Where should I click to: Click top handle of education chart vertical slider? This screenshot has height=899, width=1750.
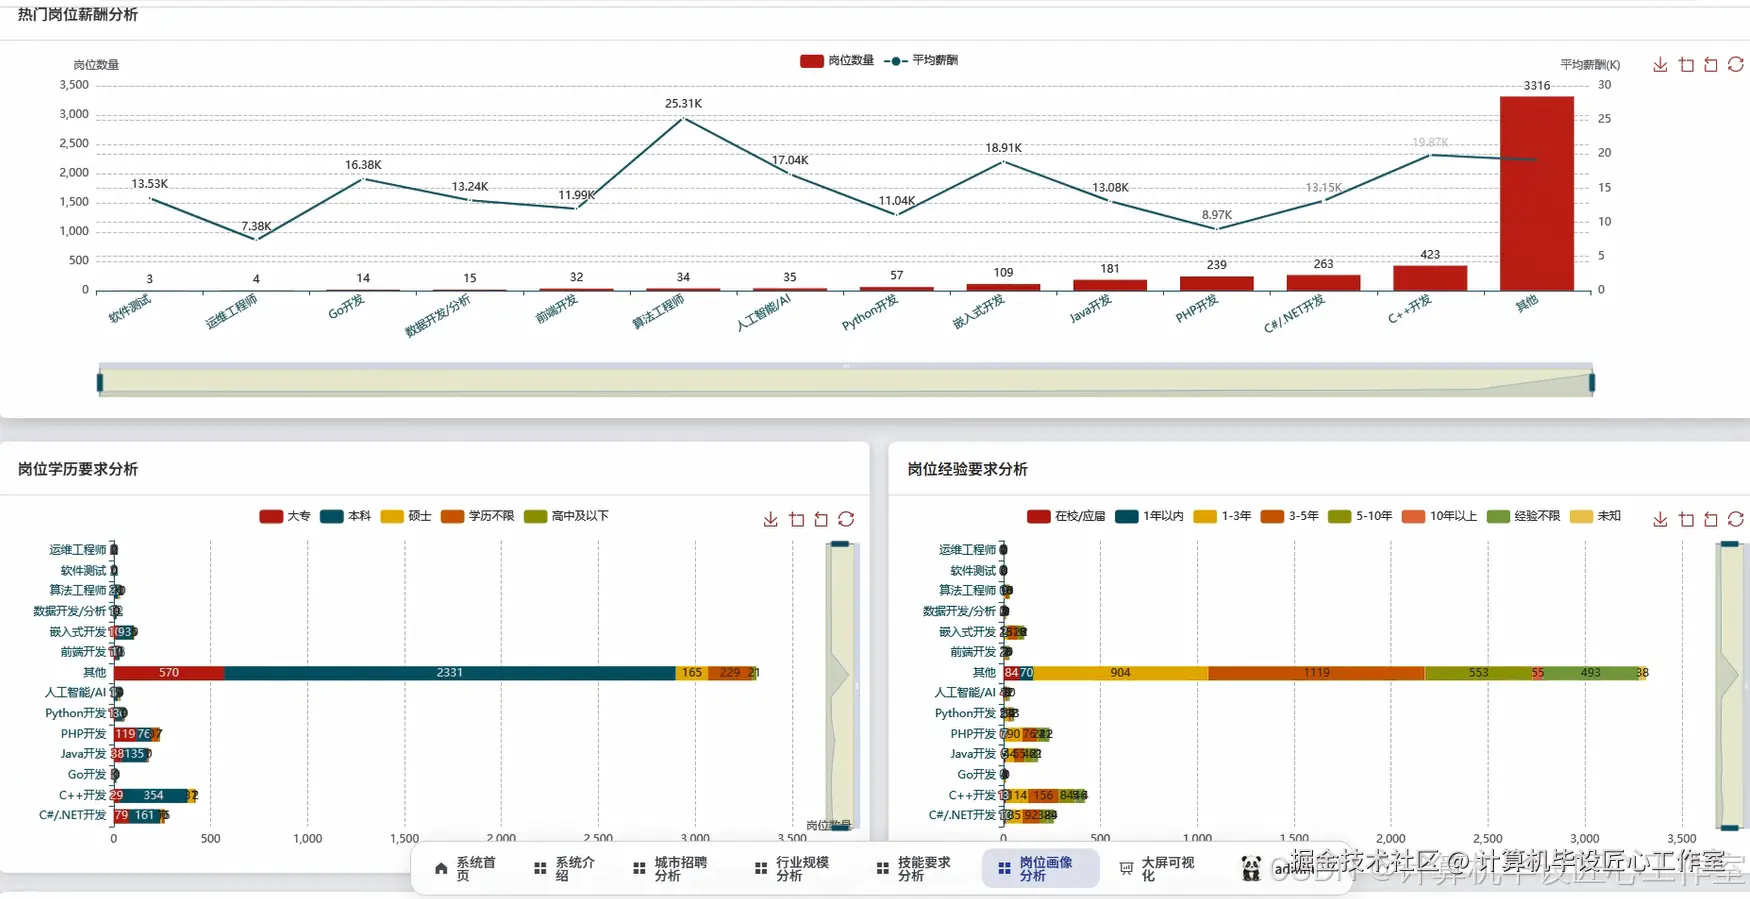click(840, 544)
